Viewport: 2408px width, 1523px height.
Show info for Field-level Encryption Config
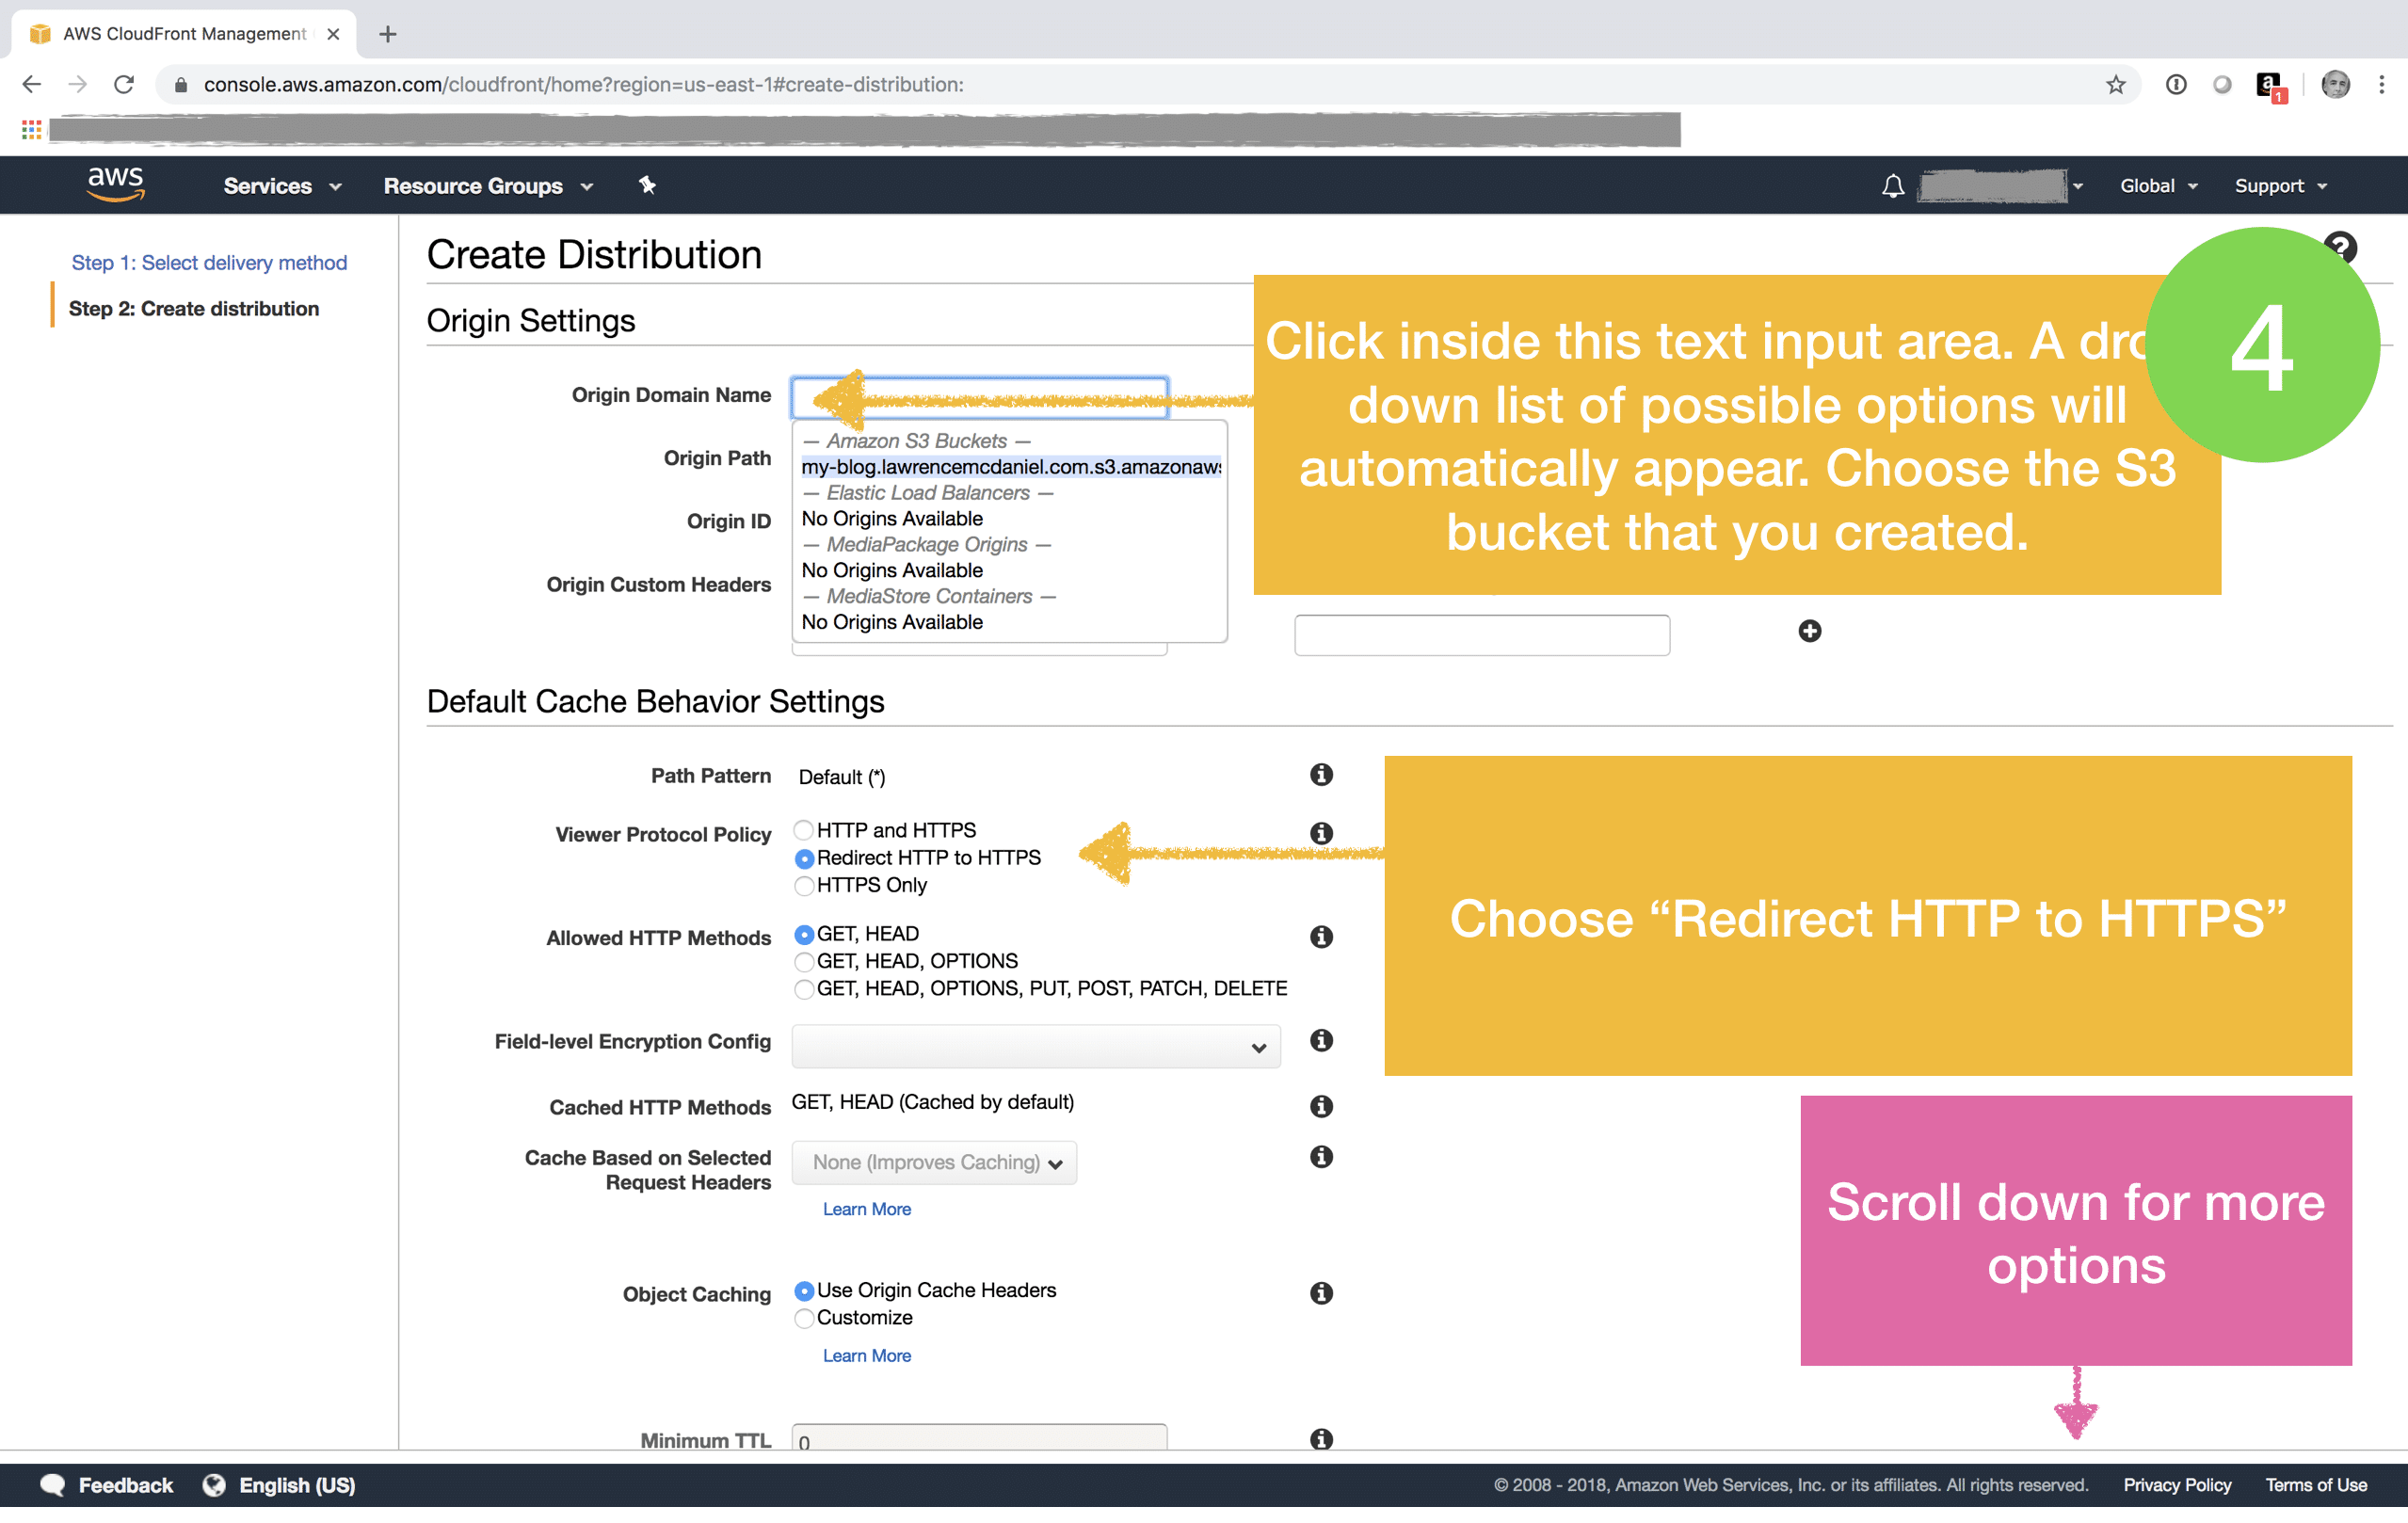point(1321,1040)
